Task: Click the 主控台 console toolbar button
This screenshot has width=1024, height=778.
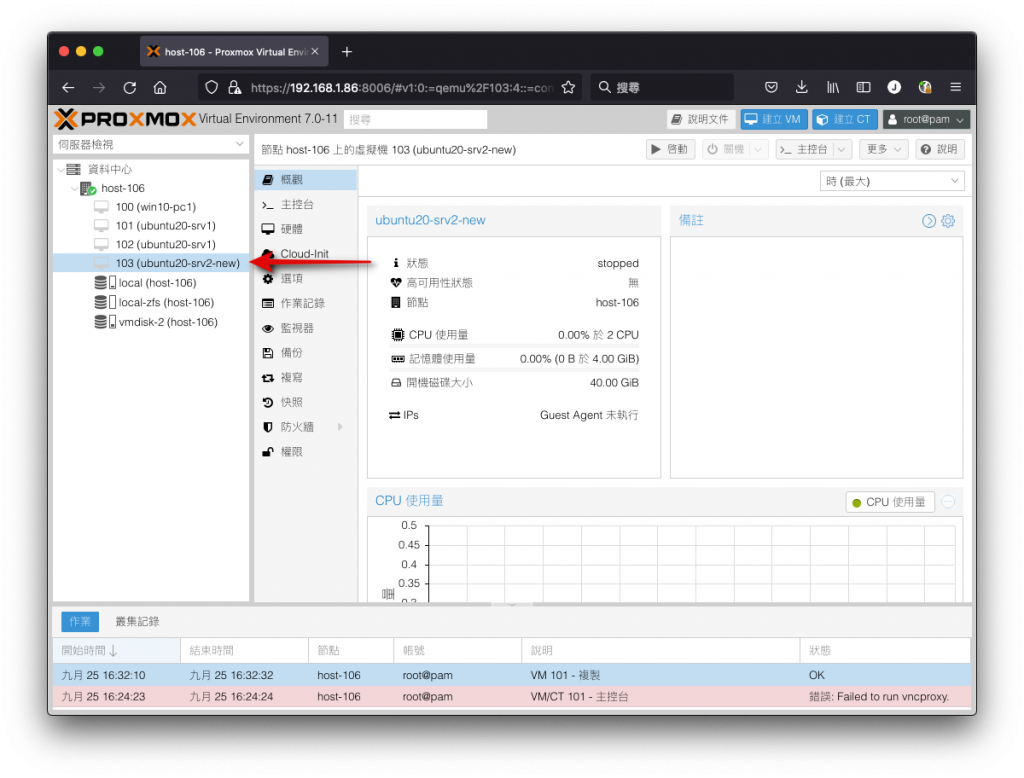Action: coord(805,150)
